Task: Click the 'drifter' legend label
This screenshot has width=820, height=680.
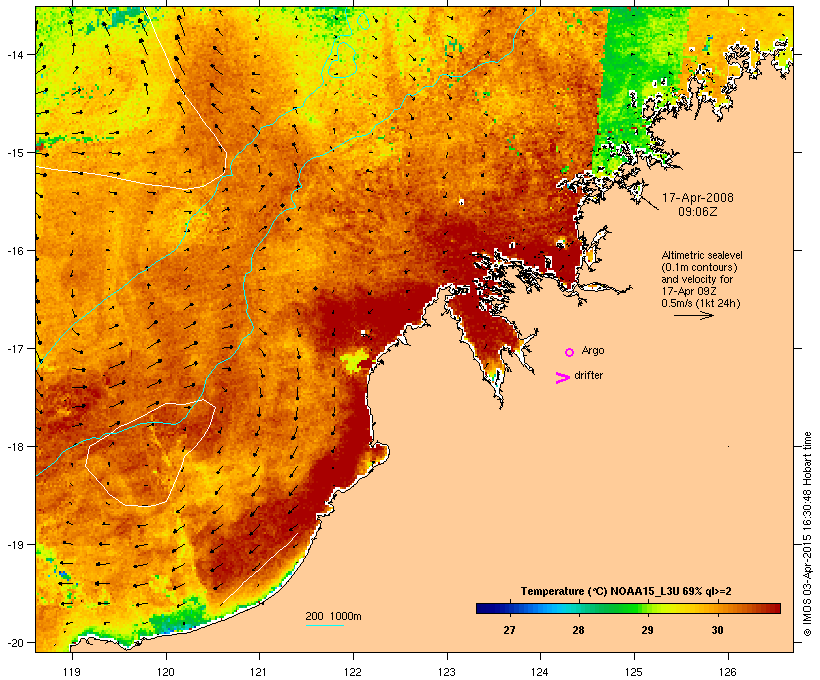Action: pos(588,375)
